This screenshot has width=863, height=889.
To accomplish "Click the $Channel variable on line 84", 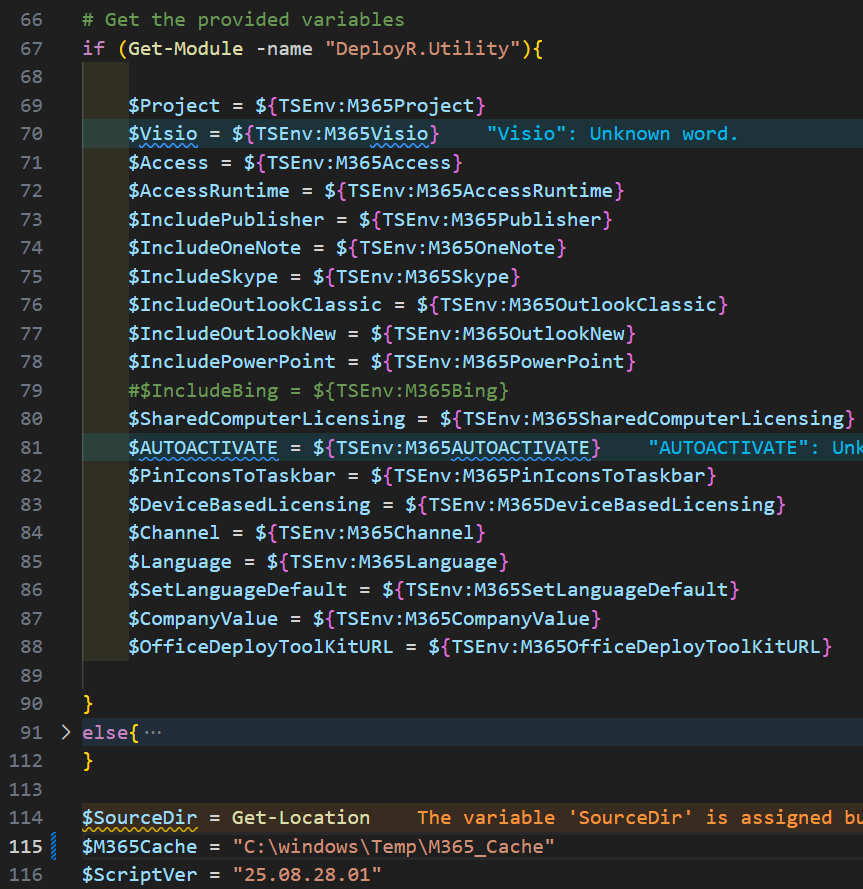I will (174, 533).
